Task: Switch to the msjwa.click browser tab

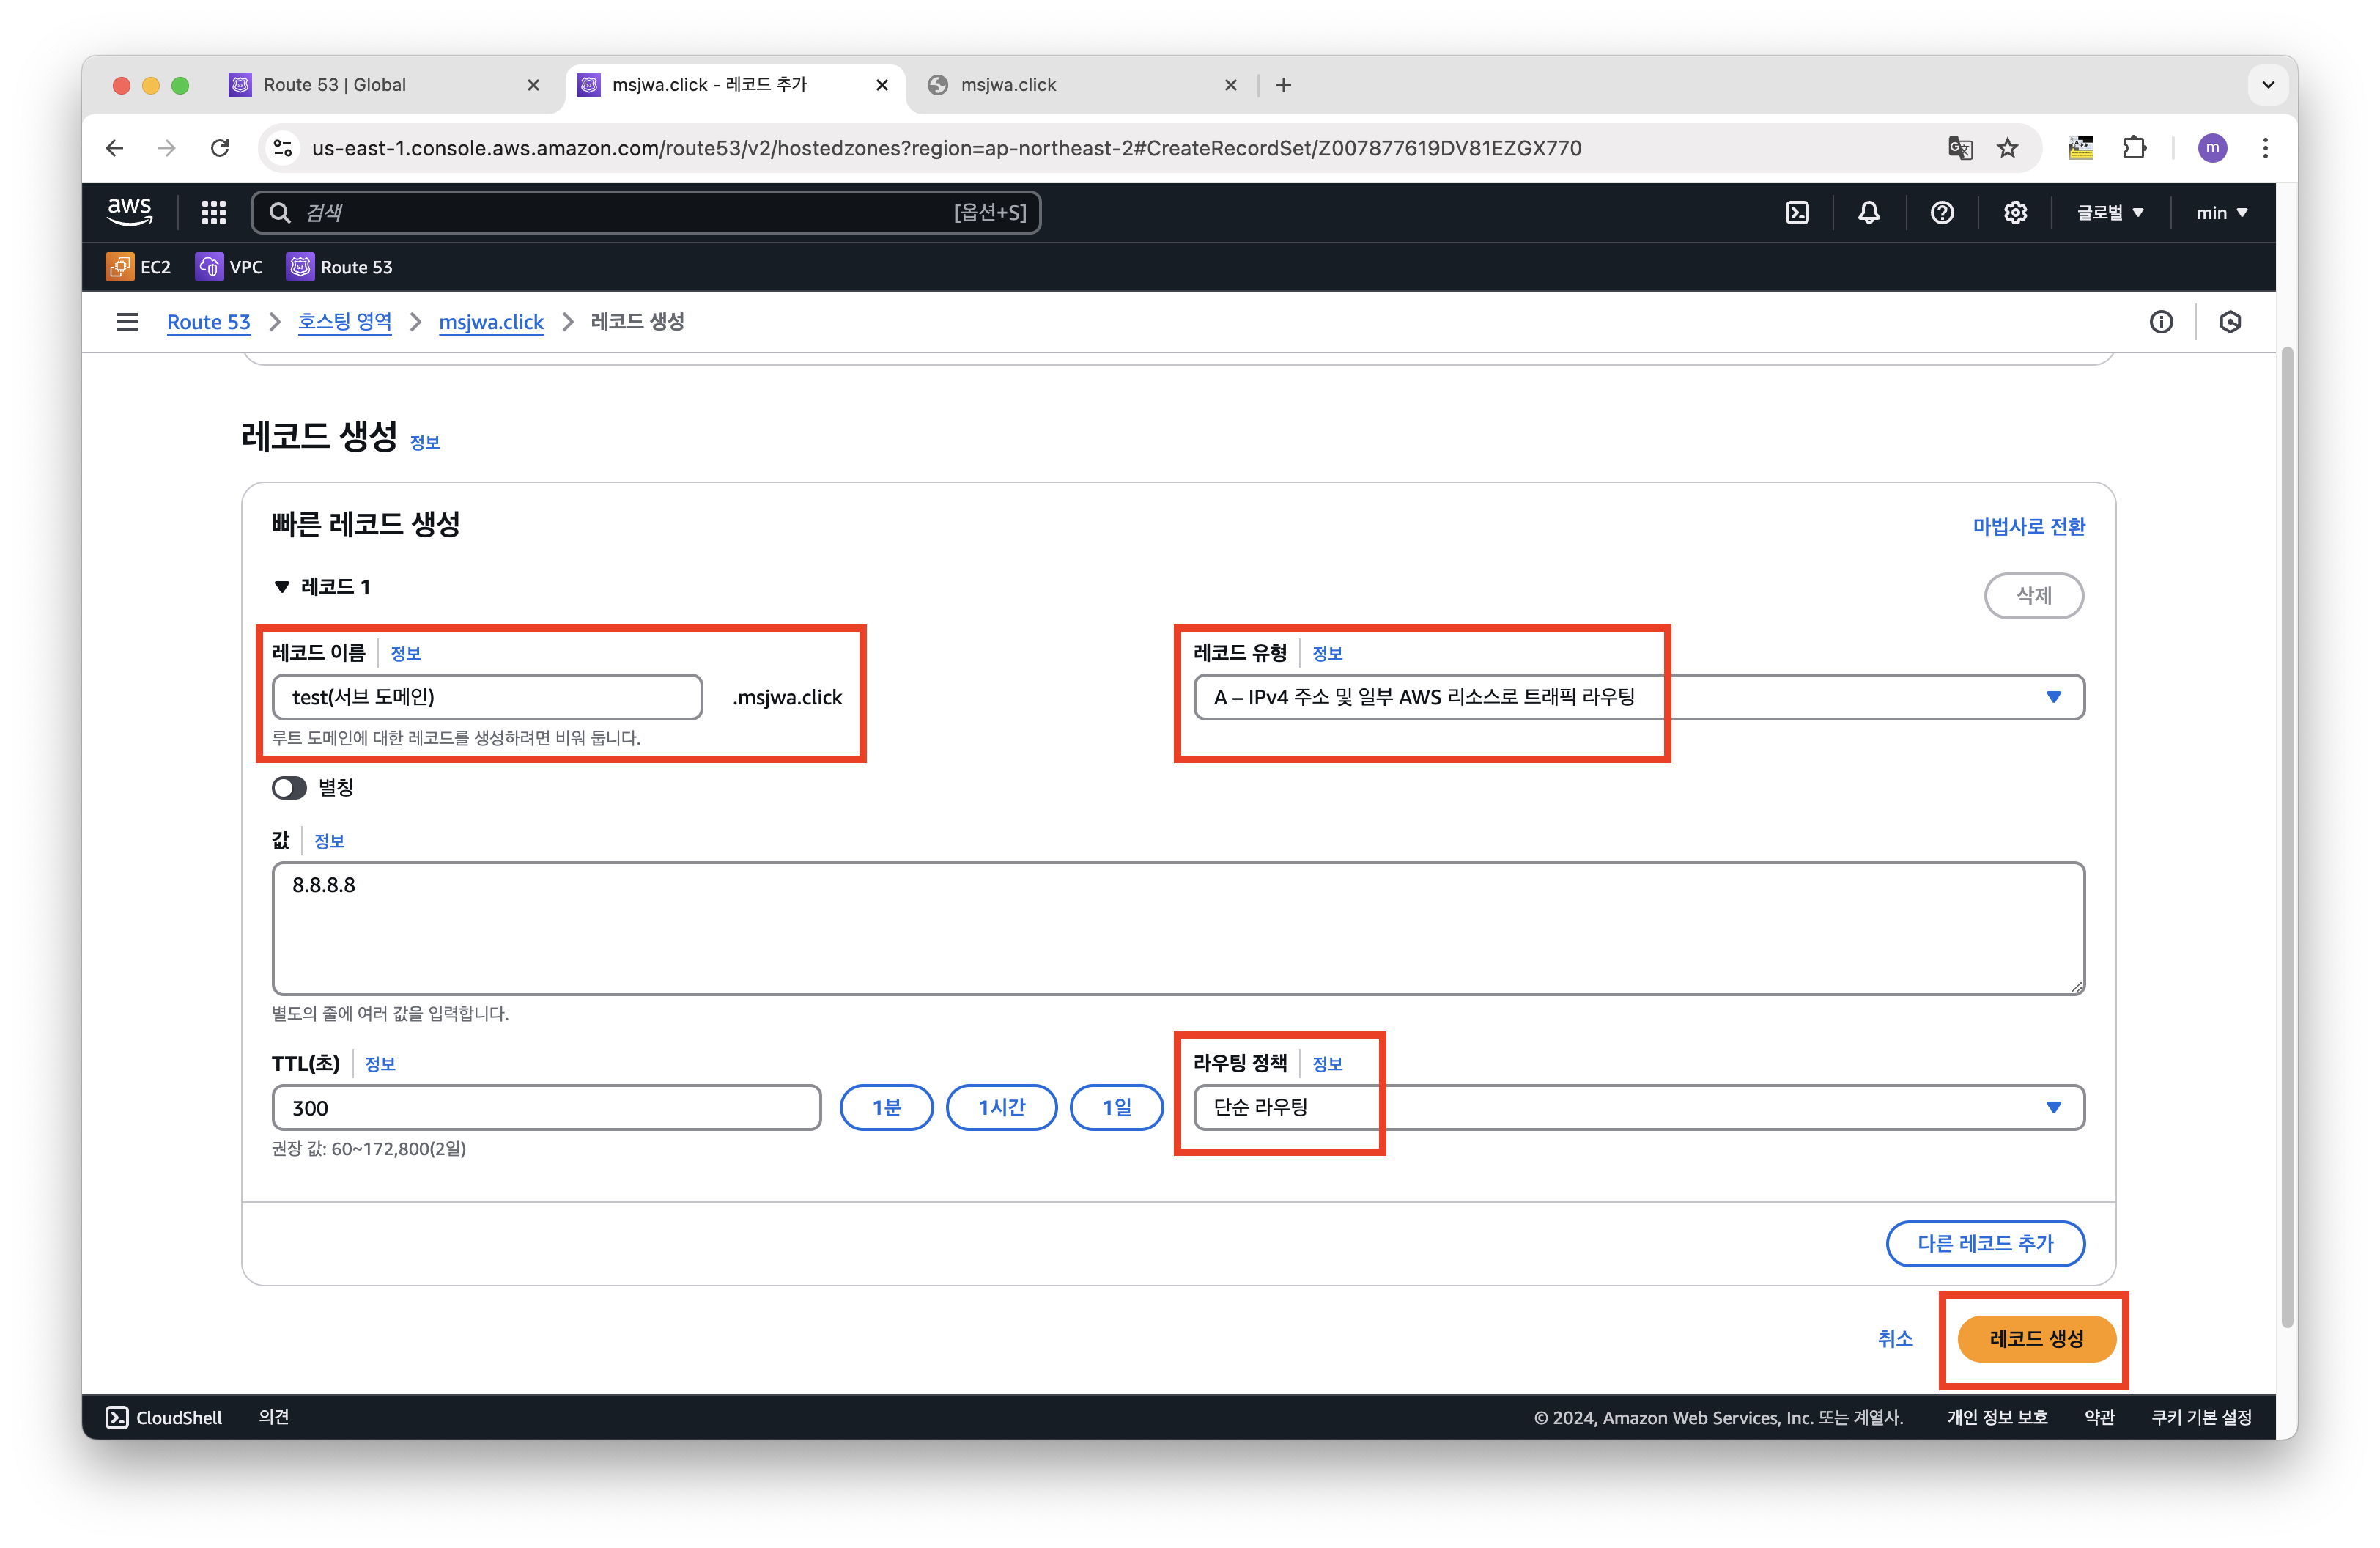Action: (1008, 85)
